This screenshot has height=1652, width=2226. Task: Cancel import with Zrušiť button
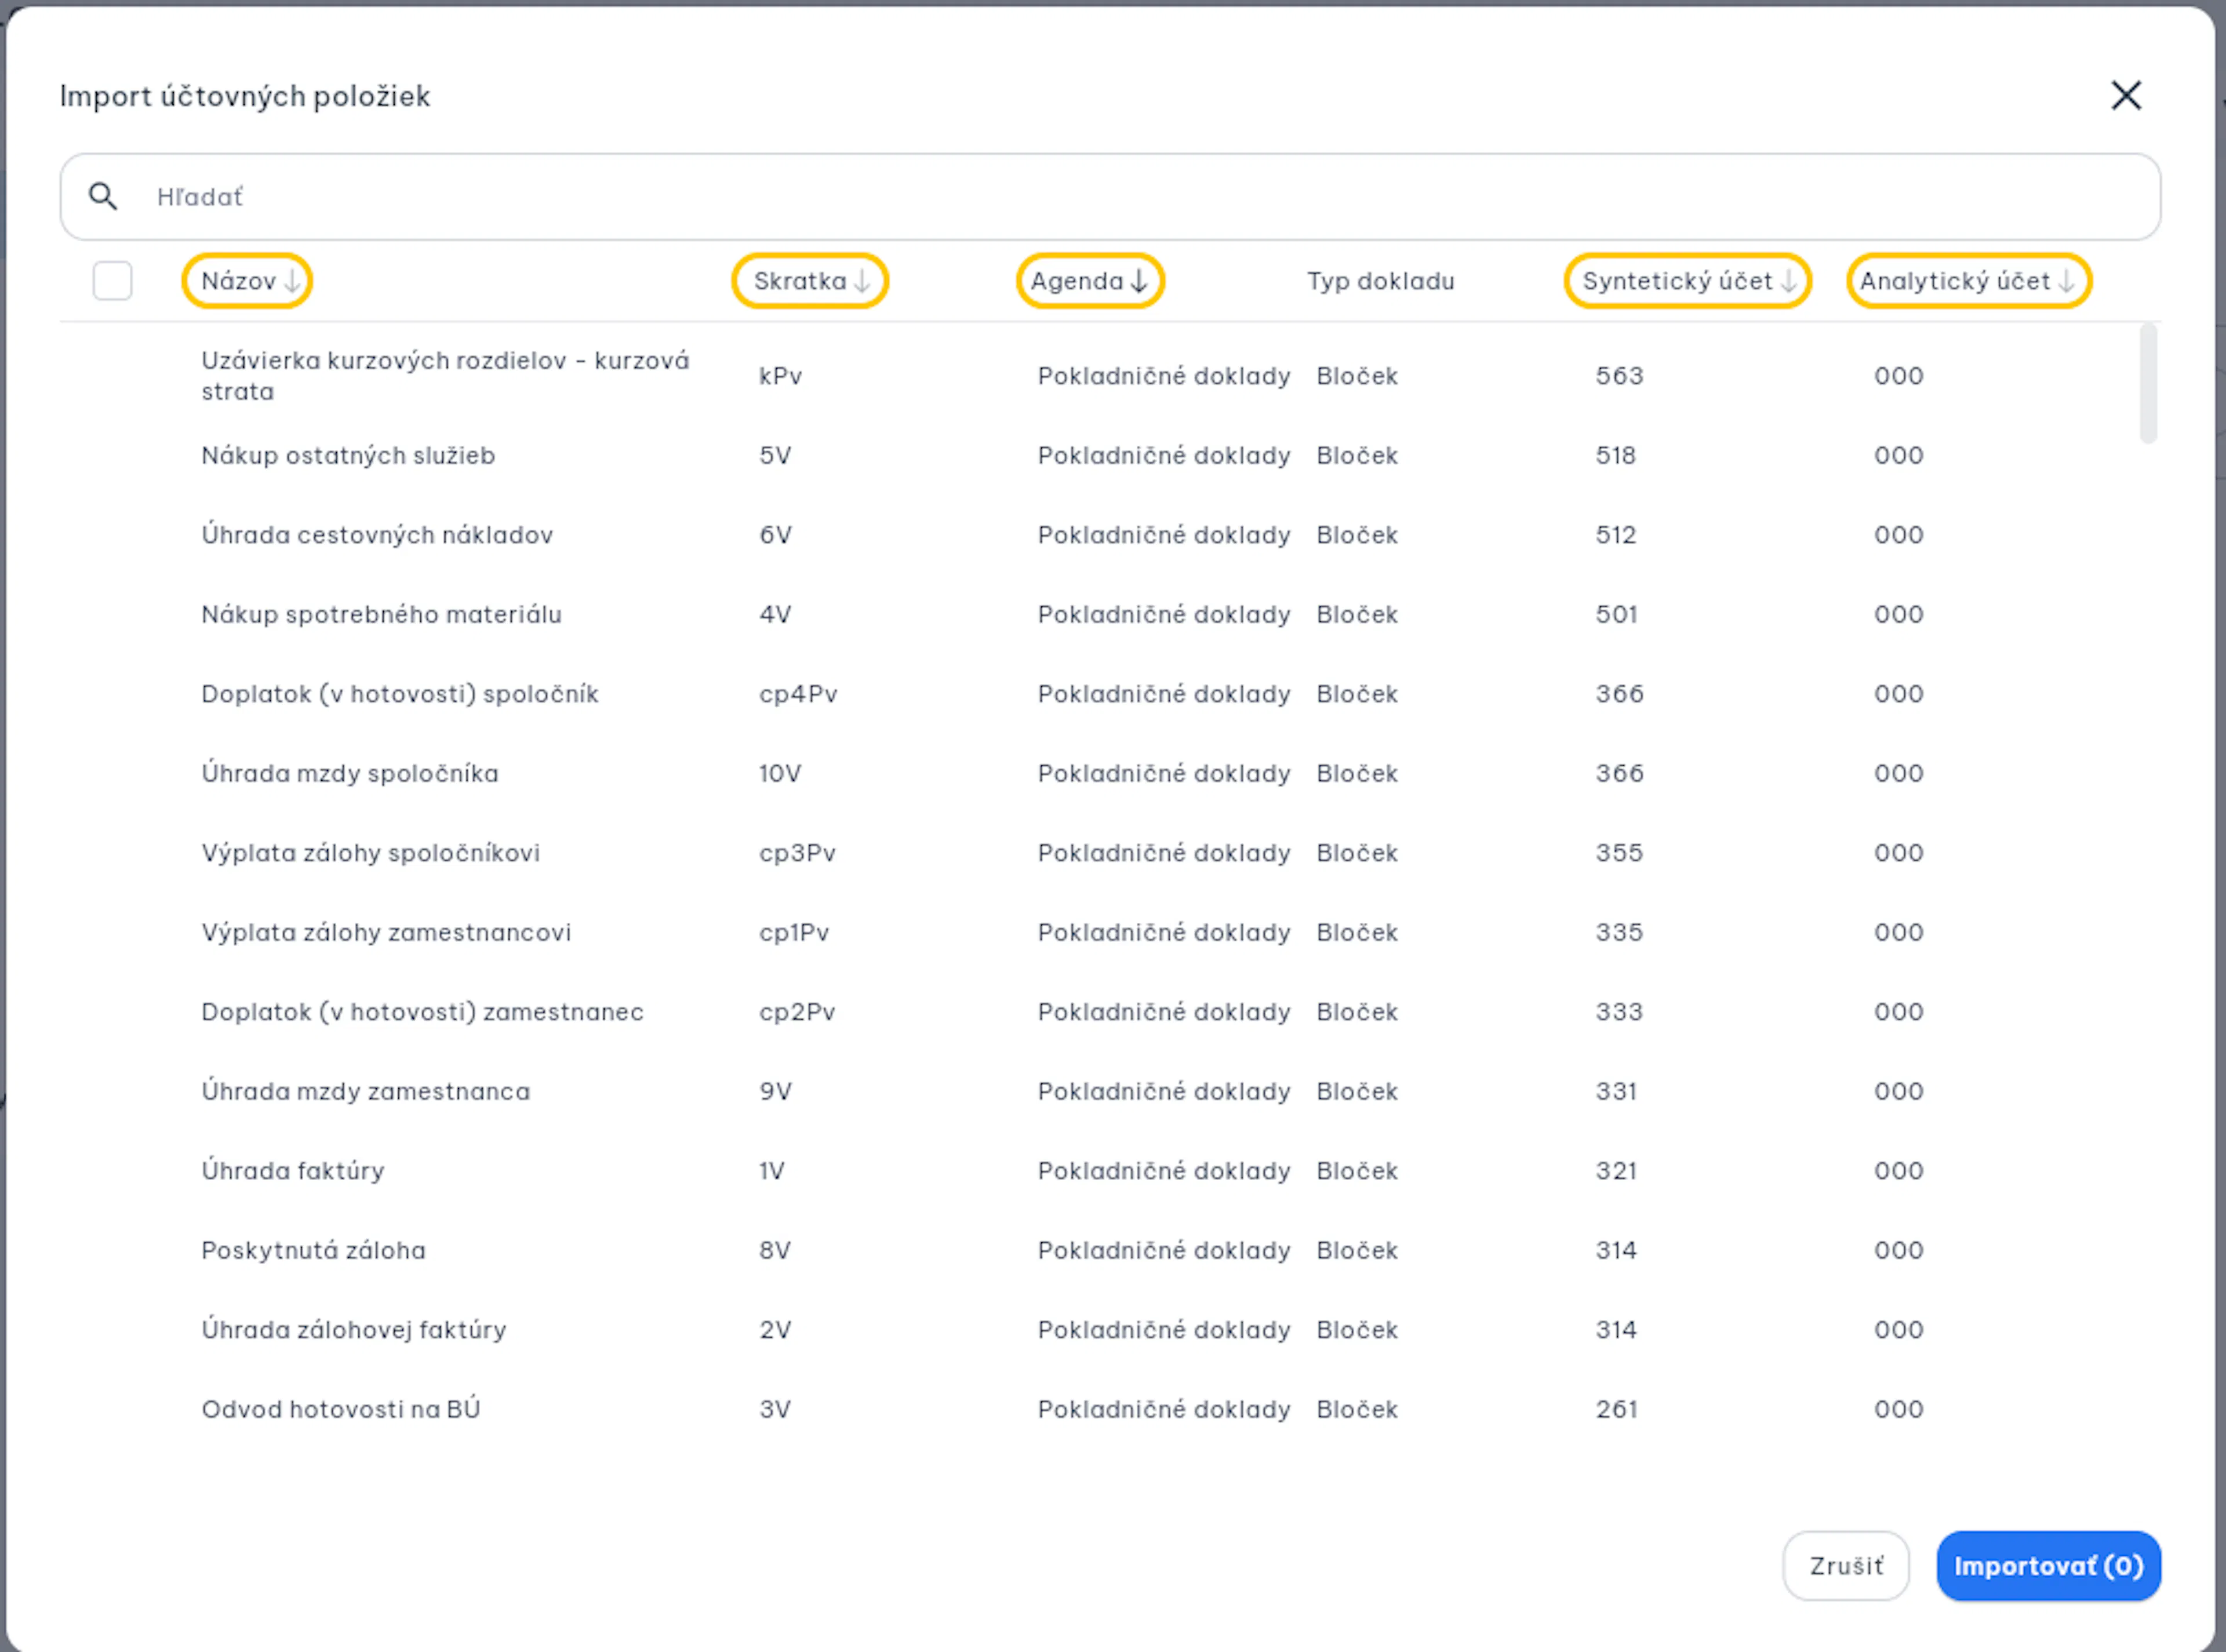pos(1845,1566)
